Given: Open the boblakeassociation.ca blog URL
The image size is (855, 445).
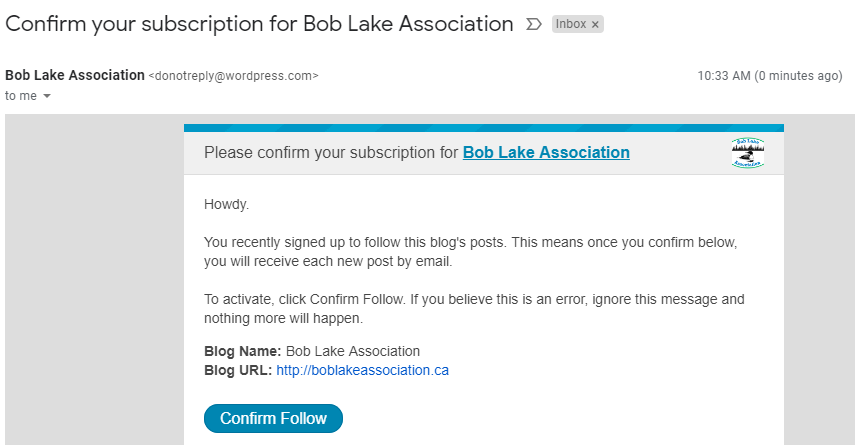Looking at the screenshot, I should 362,370.
